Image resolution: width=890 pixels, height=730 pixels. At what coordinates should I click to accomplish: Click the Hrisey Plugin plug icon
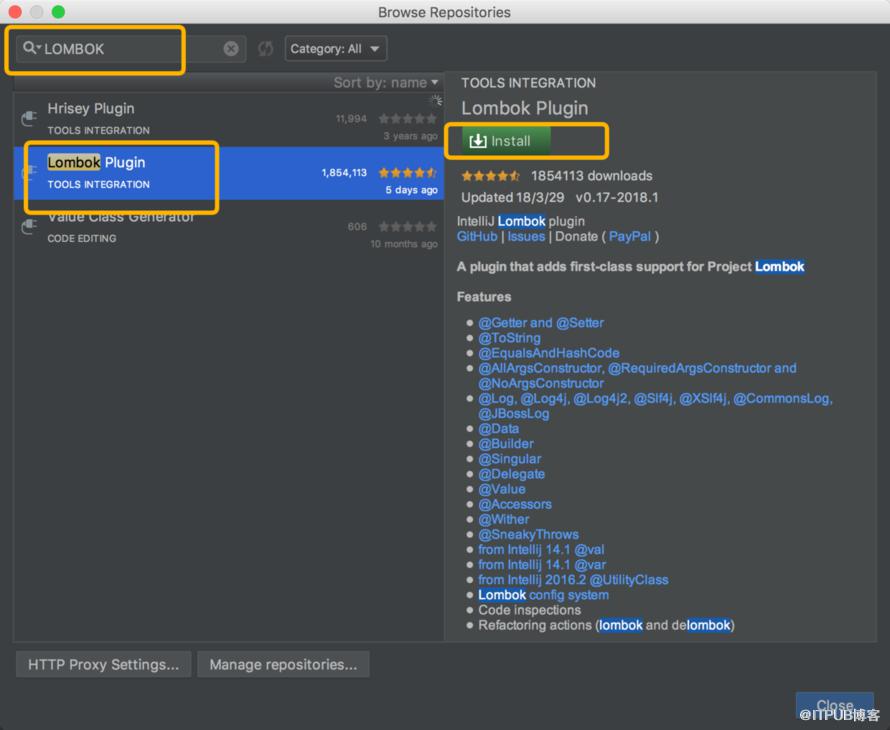click(x=28, y=119)
